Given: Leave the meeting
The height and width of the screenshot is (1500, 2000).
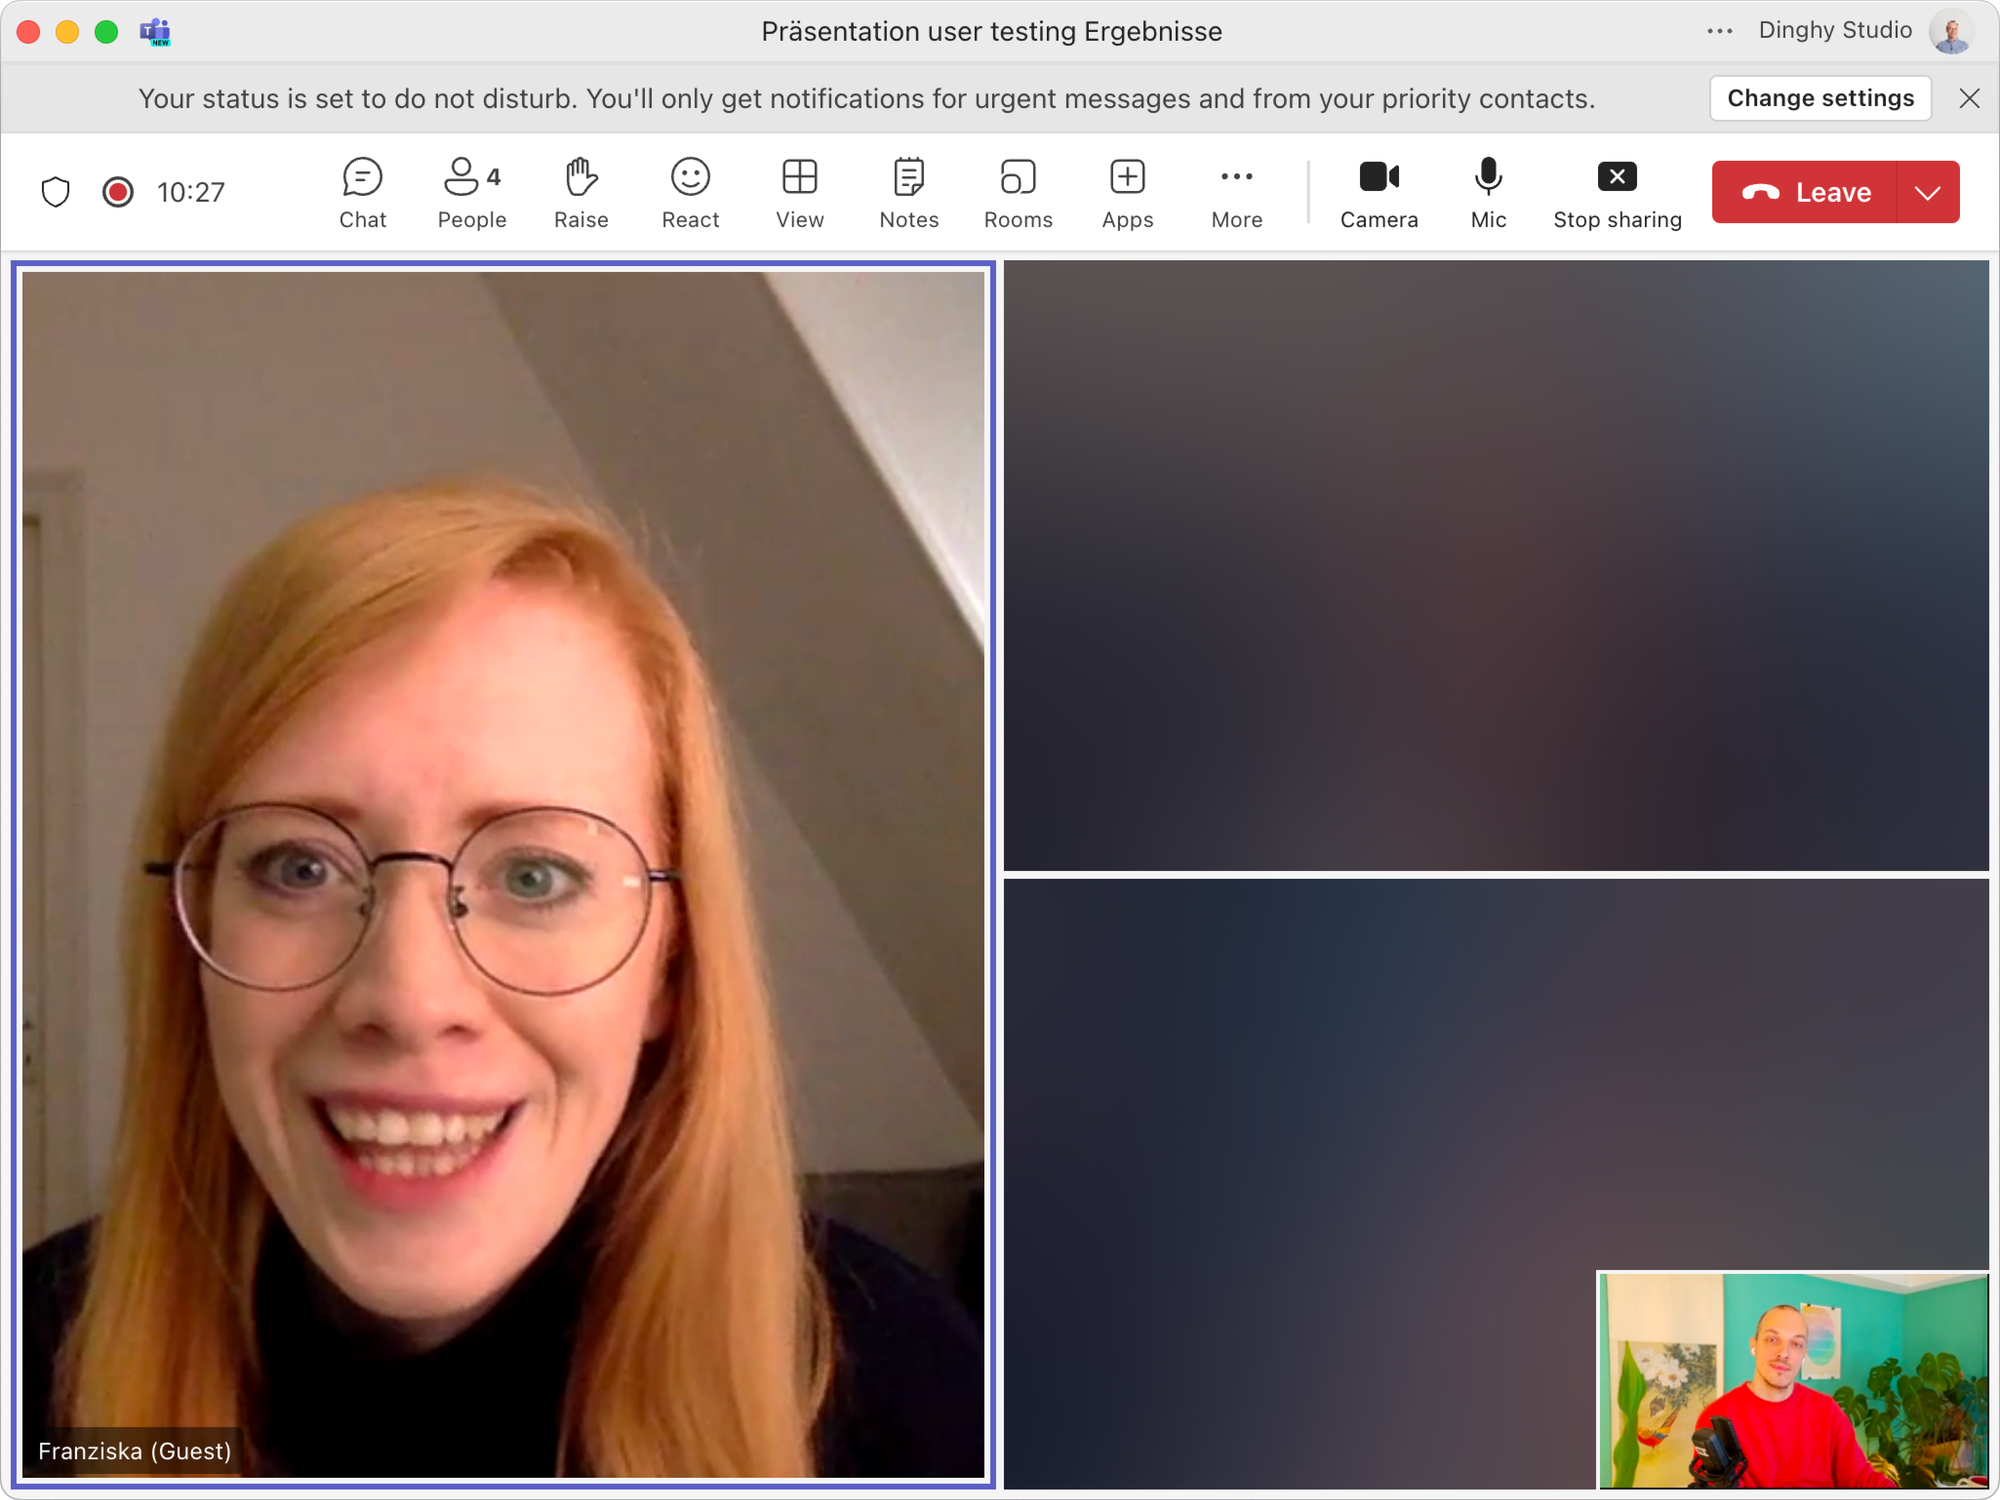Looking at the screenshot, I should pos(1806,192).
